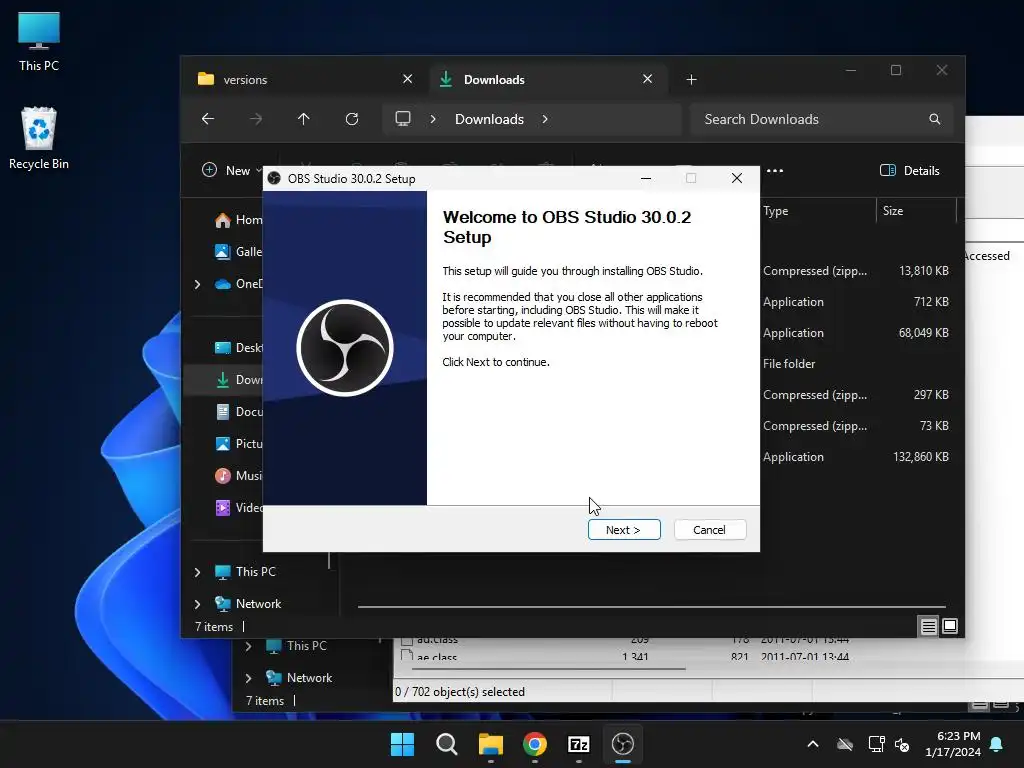The width and height of the screenshot is (1024, 768).
Task: Open Pictures in the sidebar
Action: coord(238,444)
